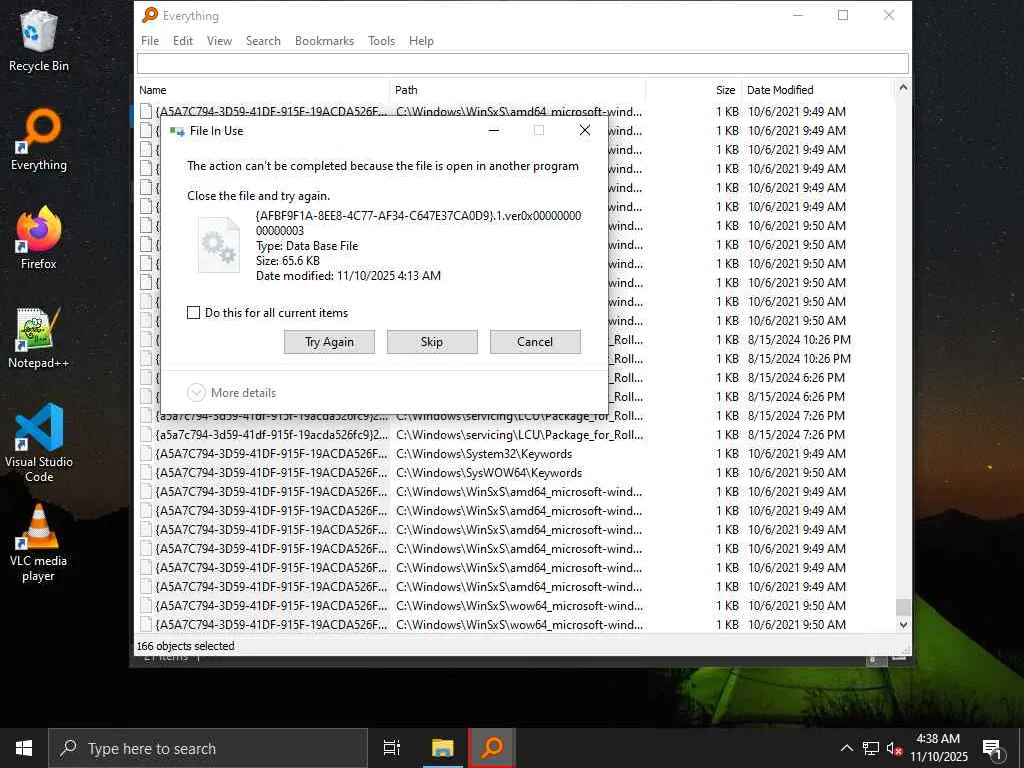Select the Everything desktop shortcut
This screenshot has width=1024, height=768.
click(x=39, y=140)
